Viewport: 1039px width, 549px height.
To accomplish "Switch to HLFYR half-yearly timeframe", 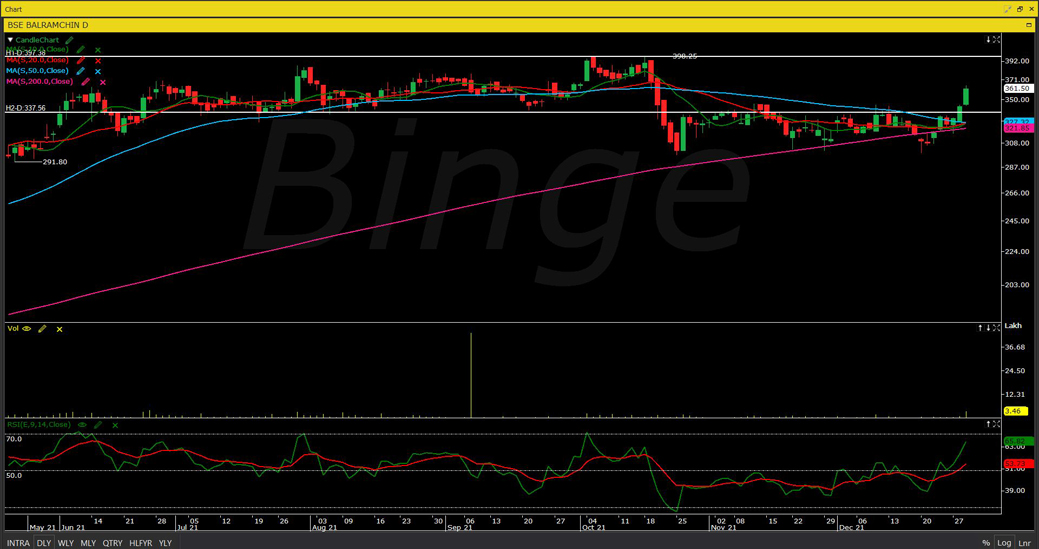I will (x=140, y=543).
